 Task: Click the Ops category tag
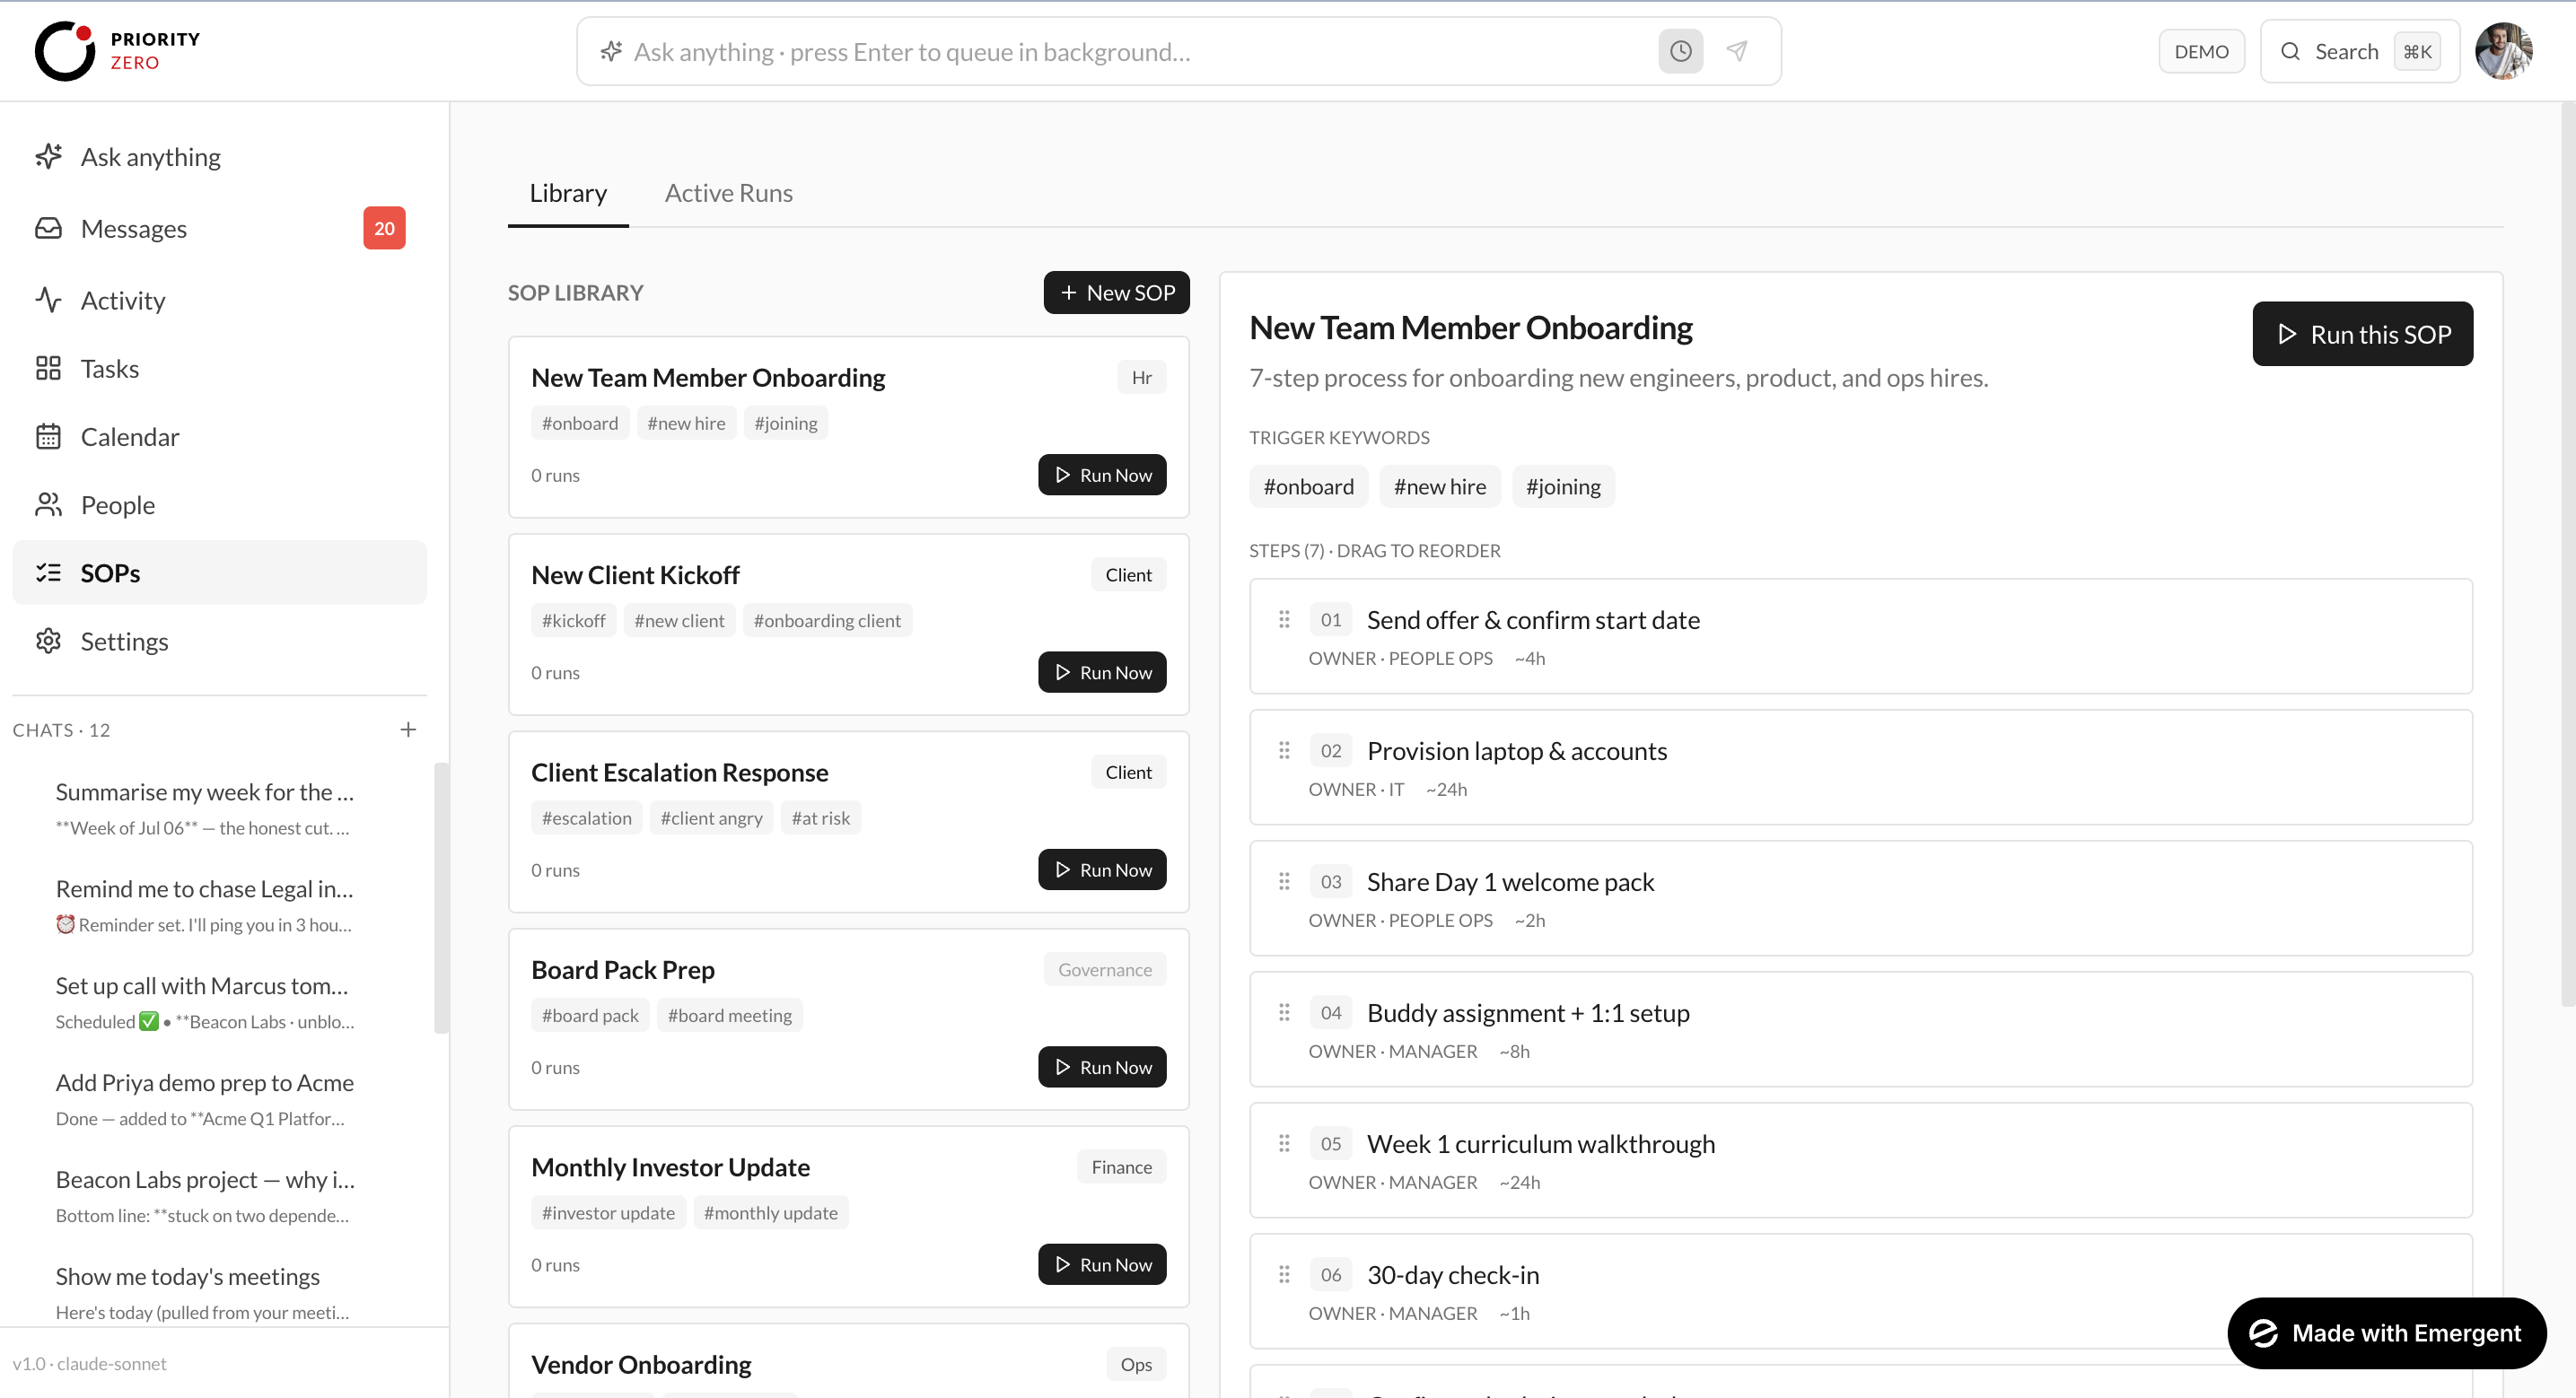[x=1136, y=1365]
